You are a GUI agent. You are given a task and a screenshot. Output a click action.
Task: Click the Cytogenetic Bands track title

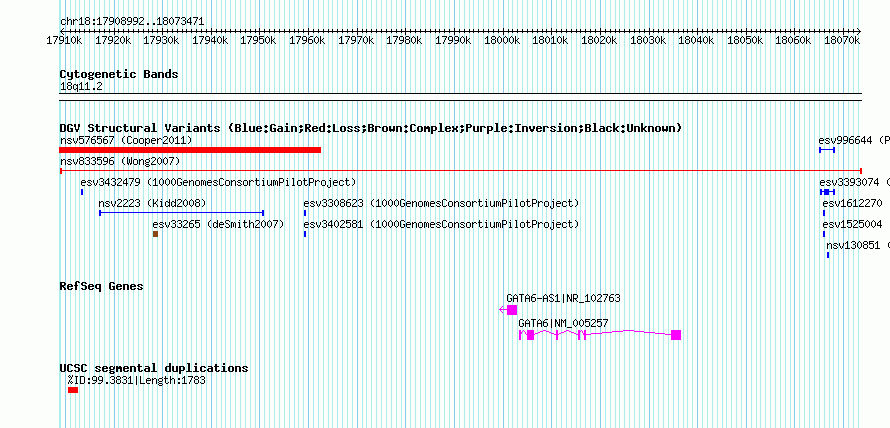click(x=119, y=74)
